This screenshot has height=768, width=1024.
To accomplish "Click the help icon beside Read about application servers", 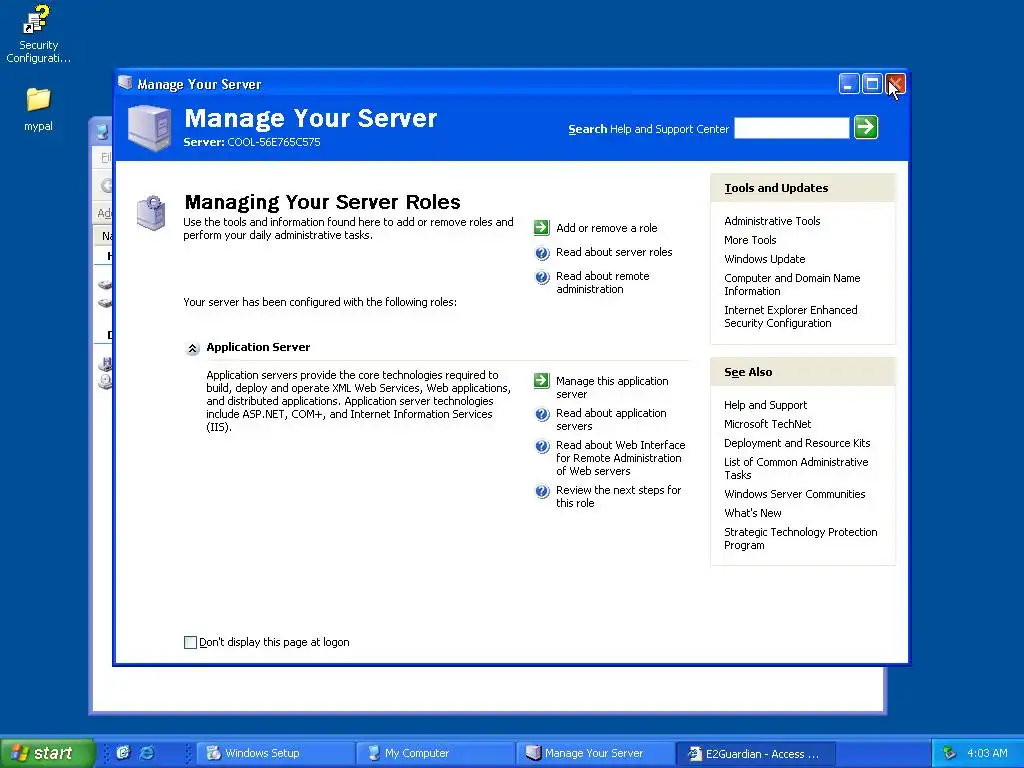I will click(542, 414).
